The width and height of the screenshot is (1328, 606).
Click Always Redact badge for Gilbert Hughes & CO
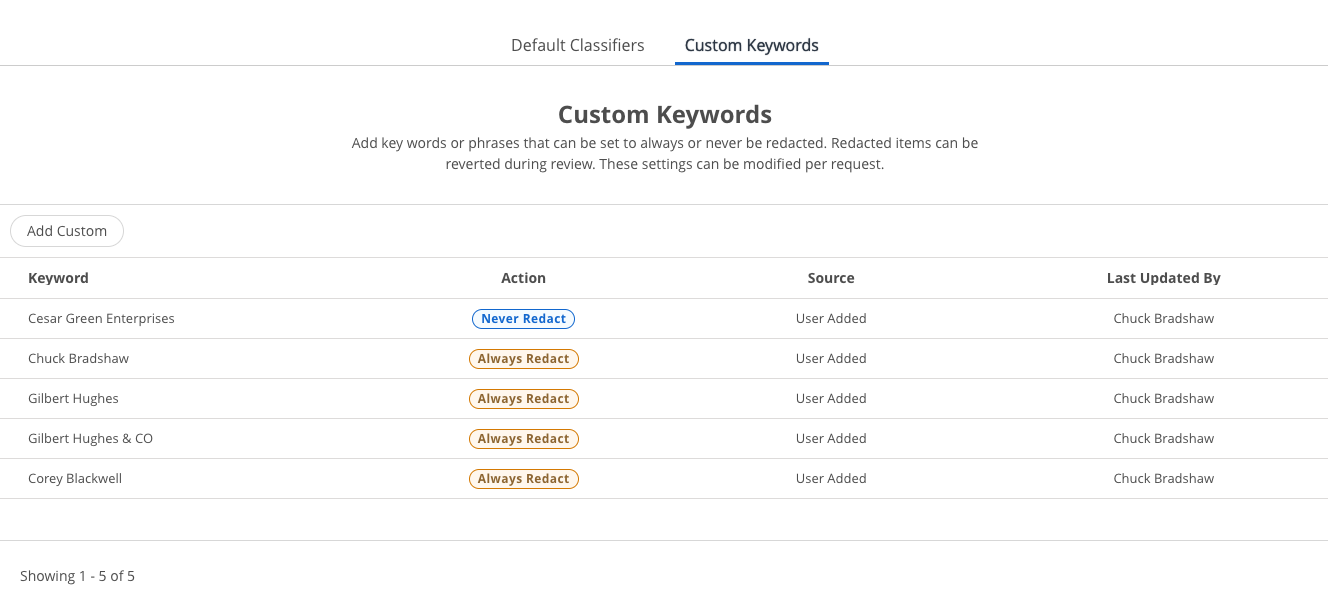coord(523,439)
